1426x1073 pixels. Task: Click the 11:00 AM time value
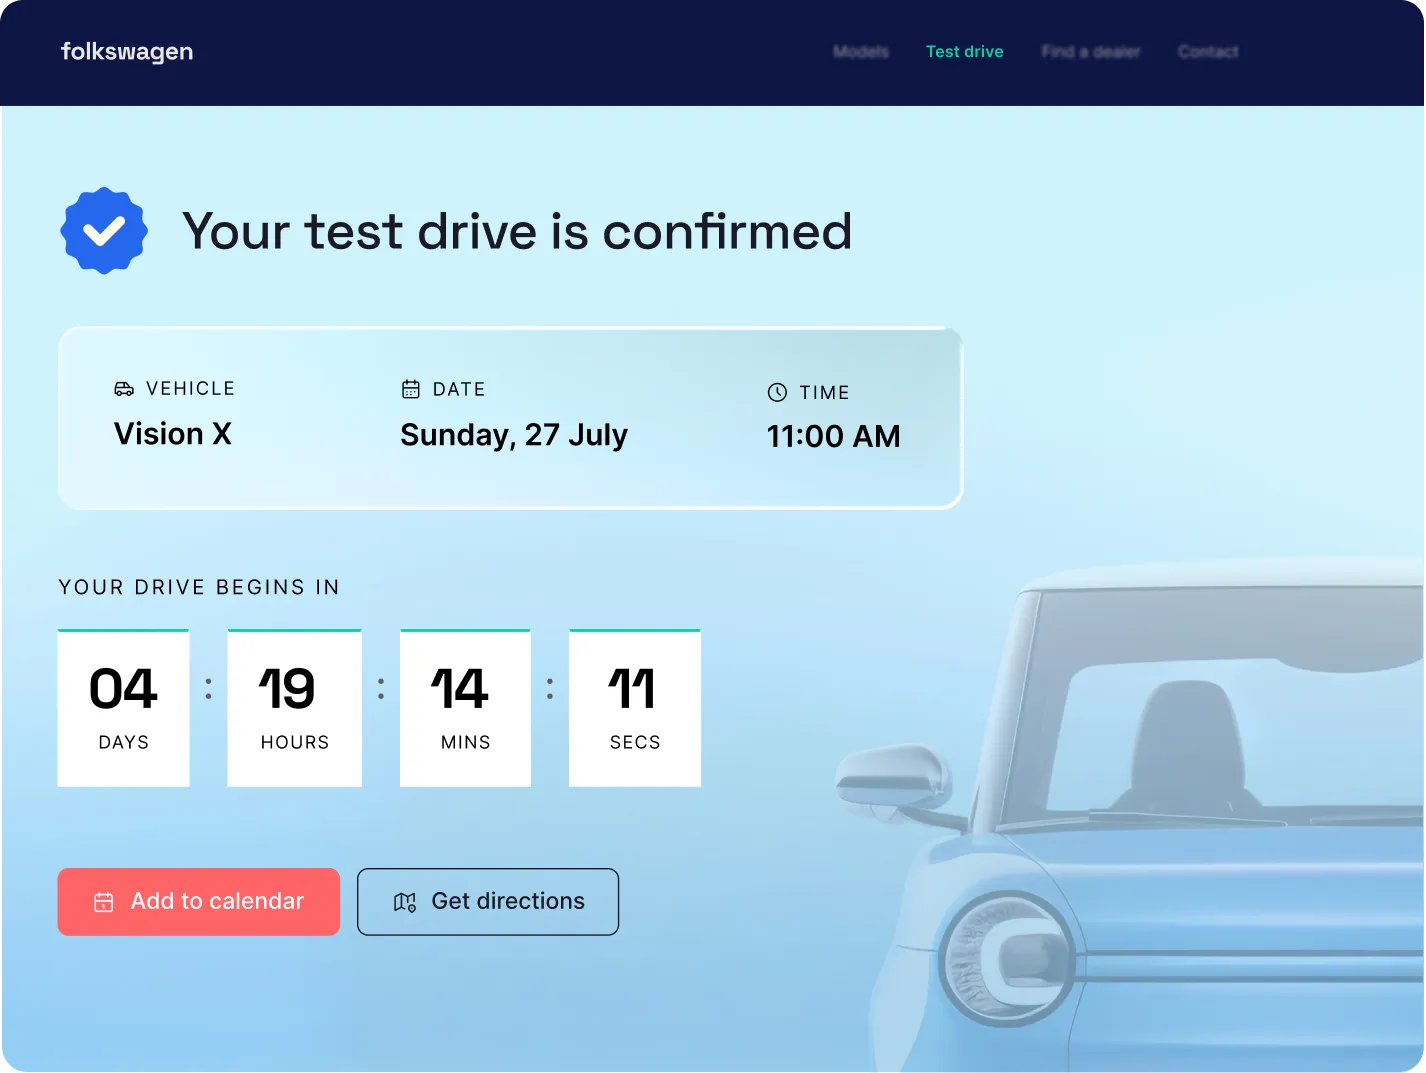834,437
